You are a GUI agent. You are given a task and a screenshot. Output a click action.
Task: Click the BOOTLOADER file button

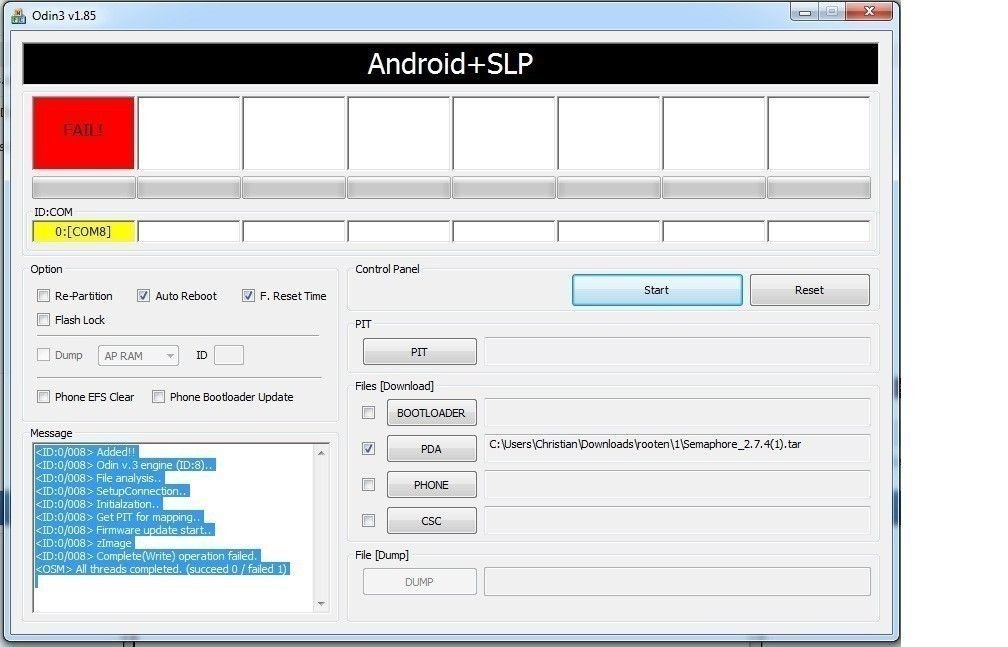click(x=431, y=413)
